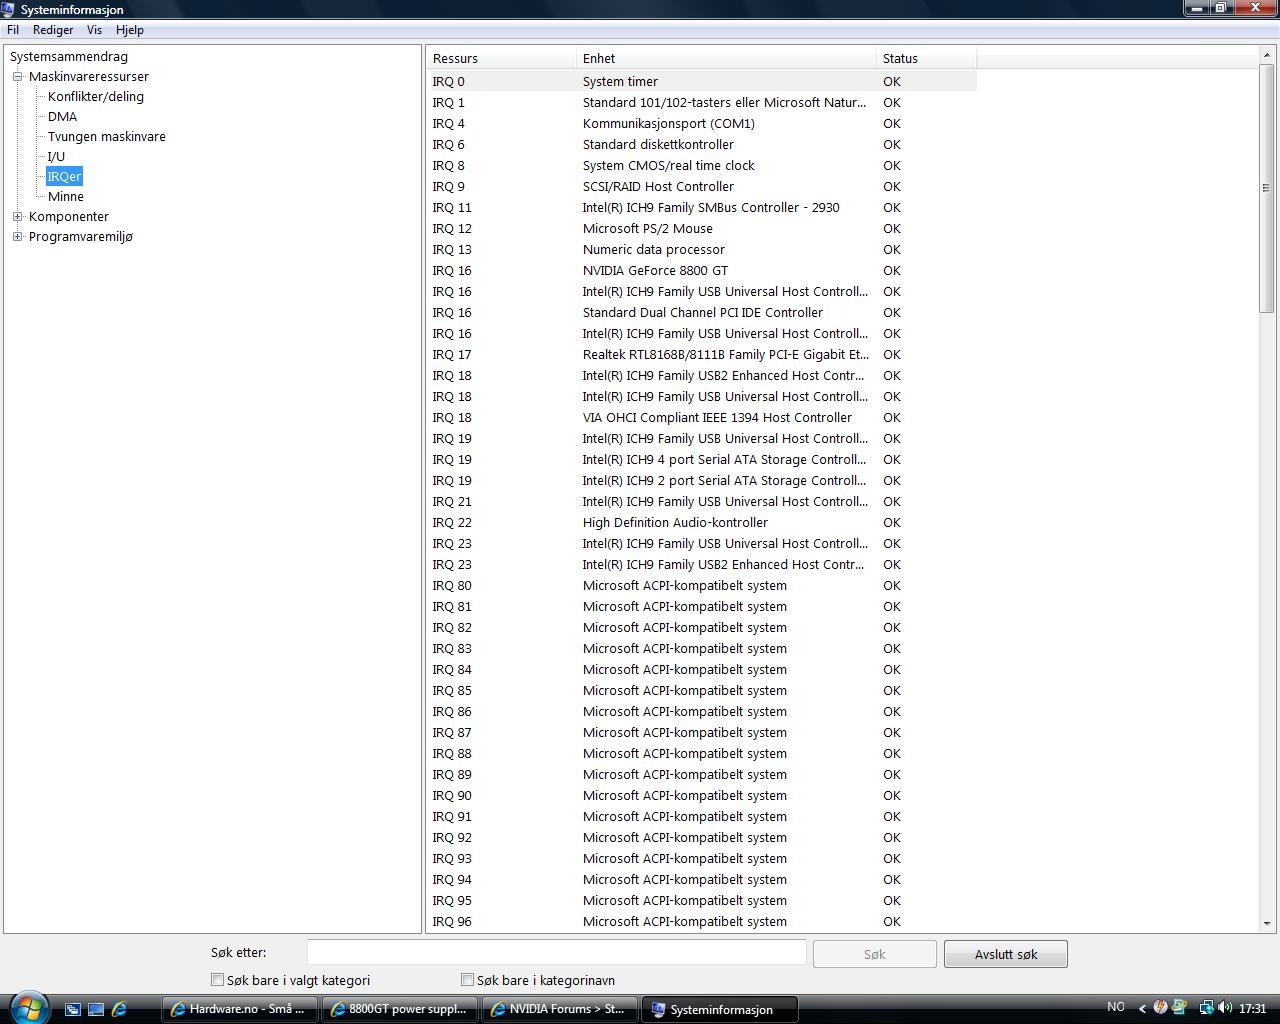Screen dimensions: 1280x1024
Task: Select the I/U tree item
Action: pos(56,157)
